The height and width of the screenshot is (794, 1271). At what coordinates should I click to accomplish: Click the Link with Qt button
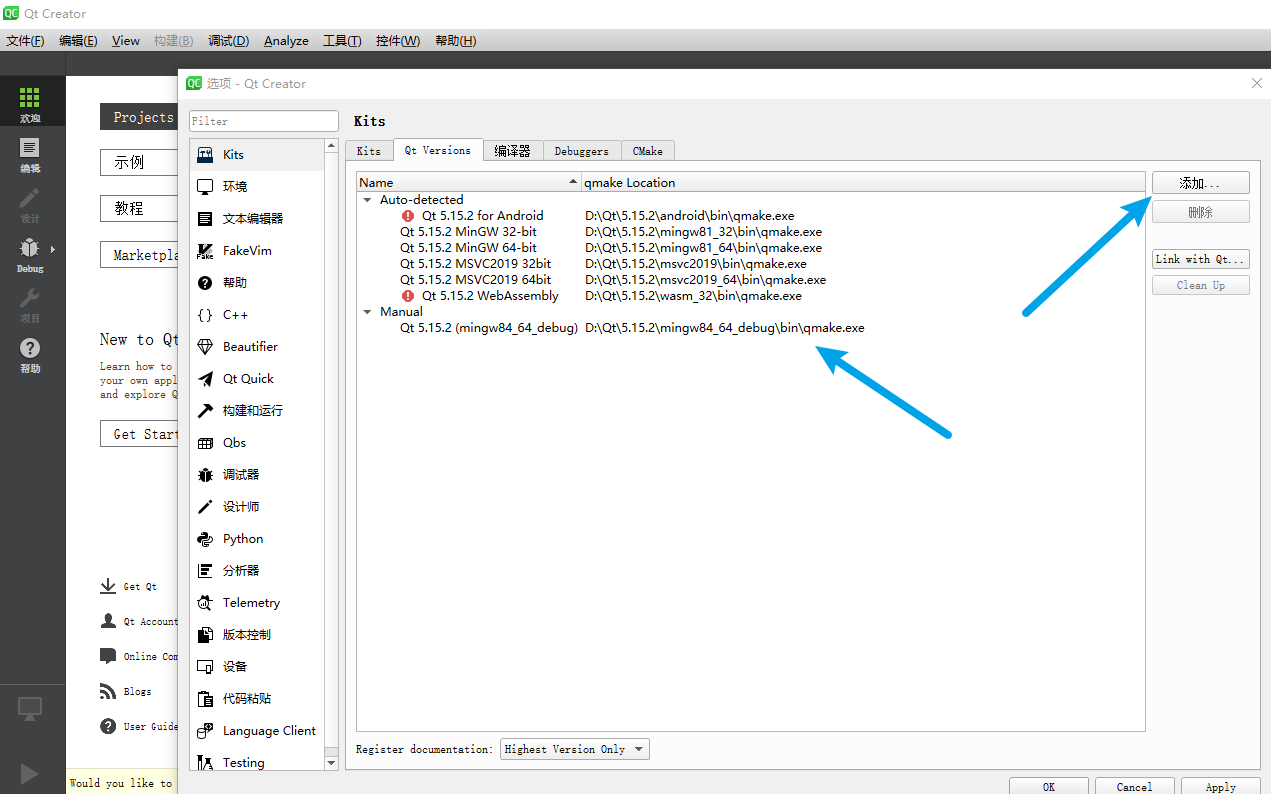1200,258
